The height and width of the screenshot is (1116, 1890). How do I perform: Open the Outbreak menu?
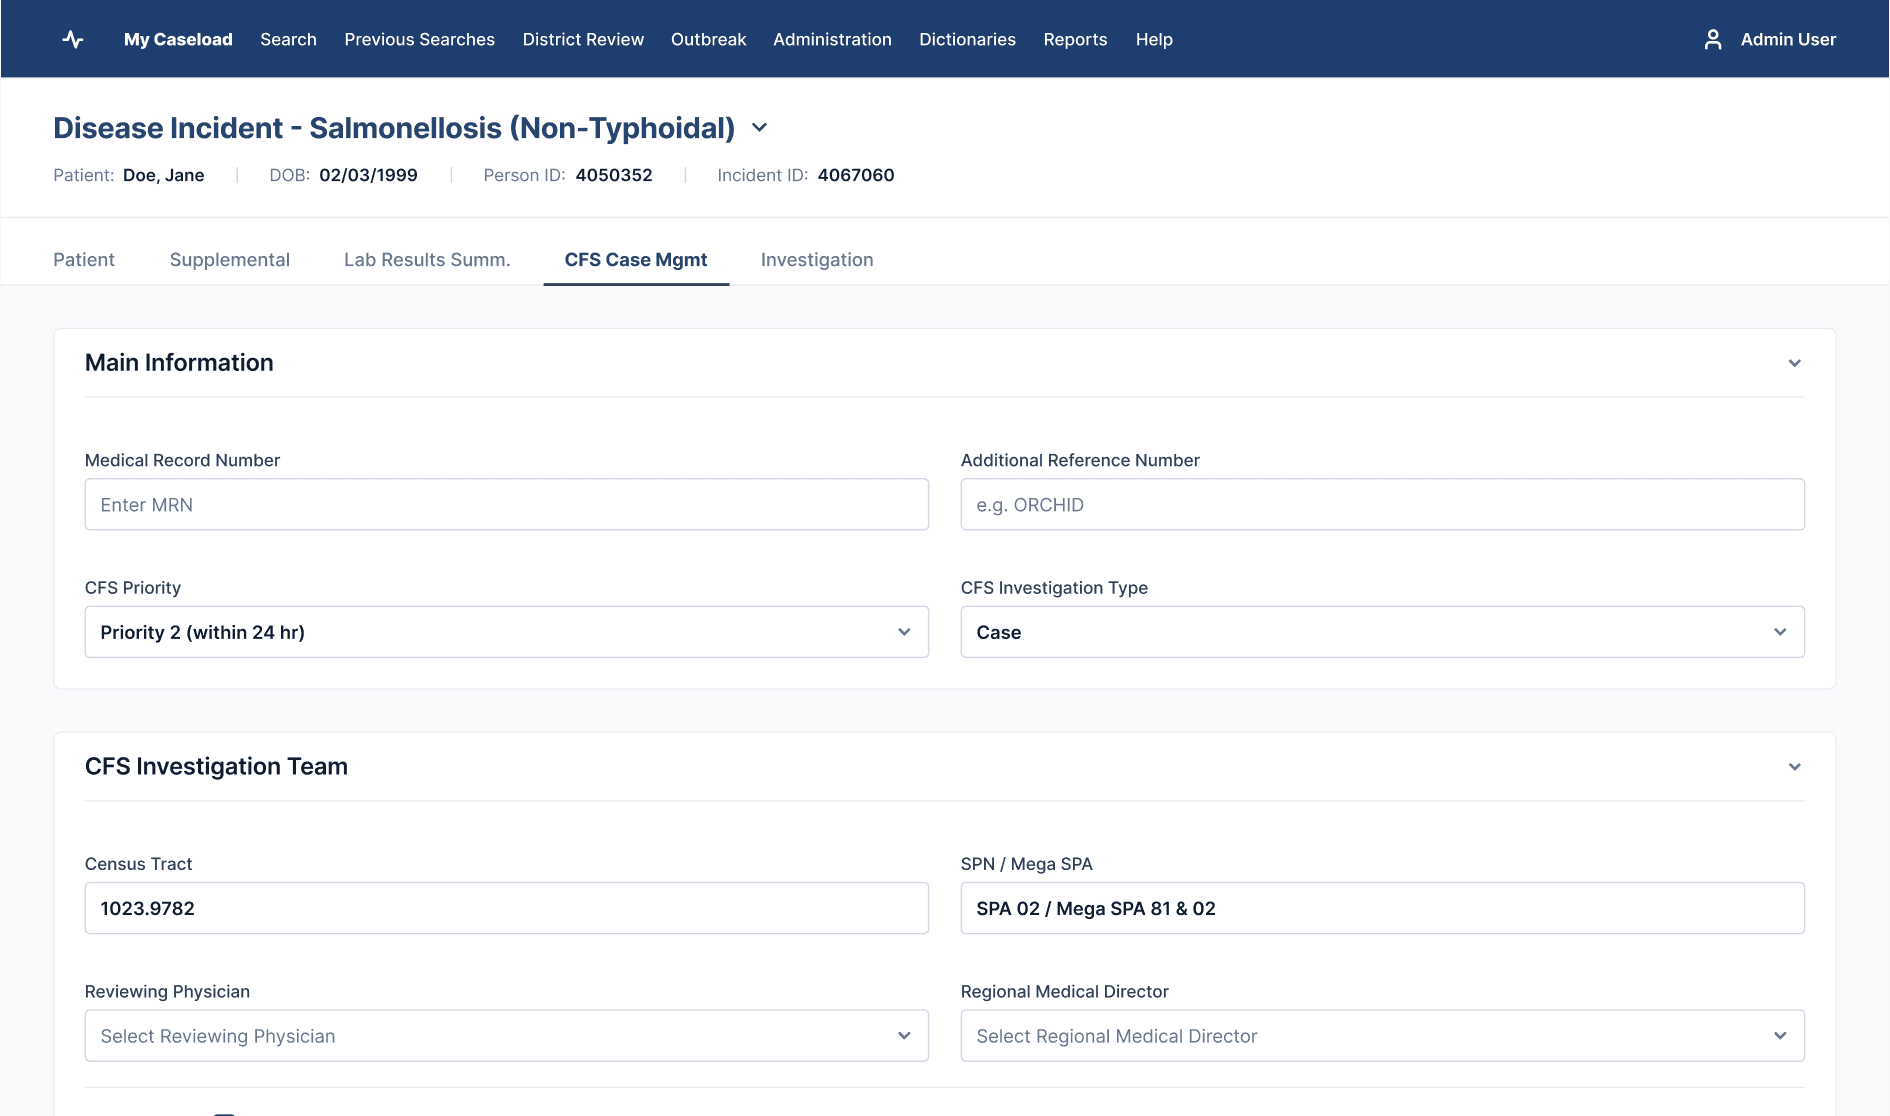(709, 39)
